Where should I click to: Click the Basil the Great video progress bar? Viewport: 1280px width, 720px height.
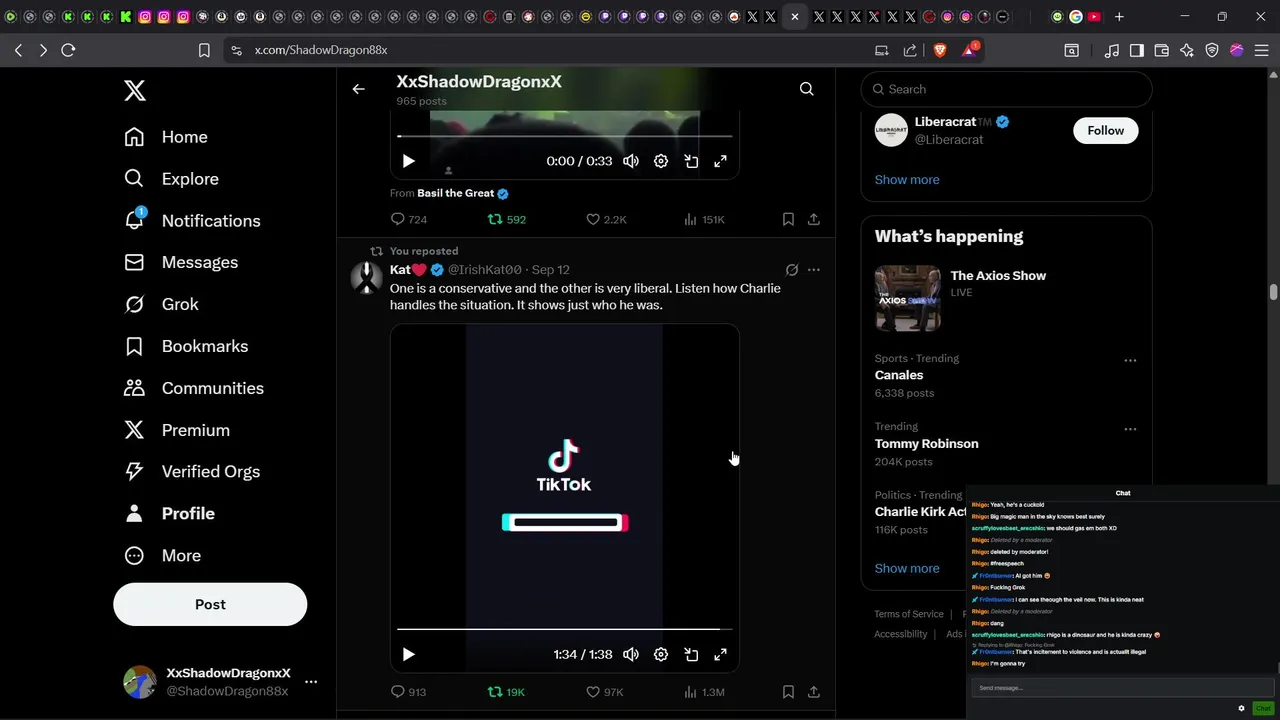[565, 136]
